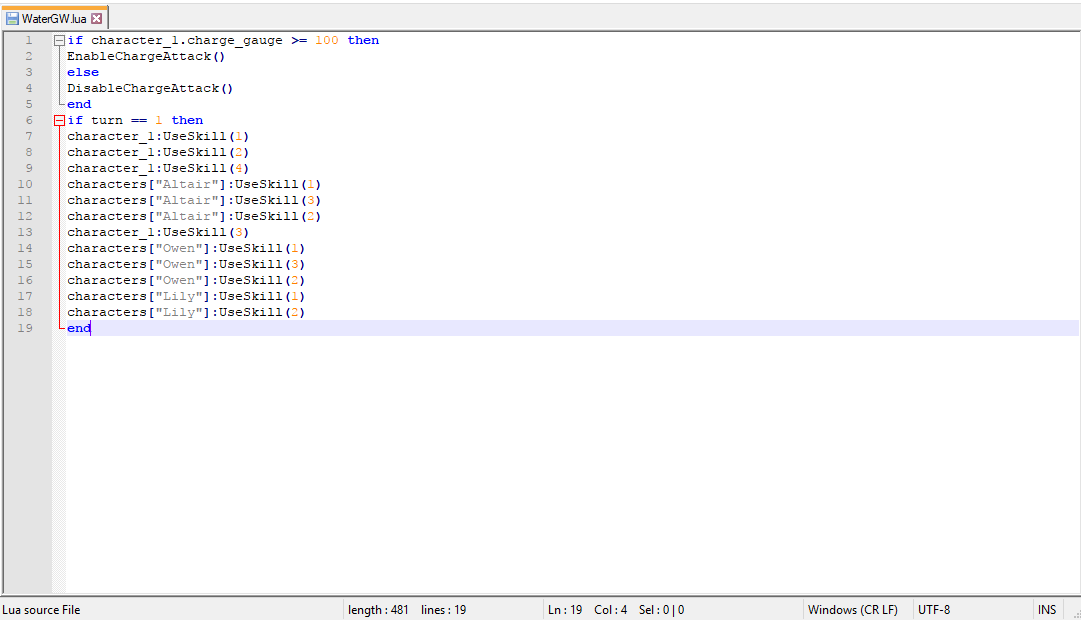This screenshot has height=620, width=1081.
Task: Click line number 1 in the margin
Action: click(28, 40)
